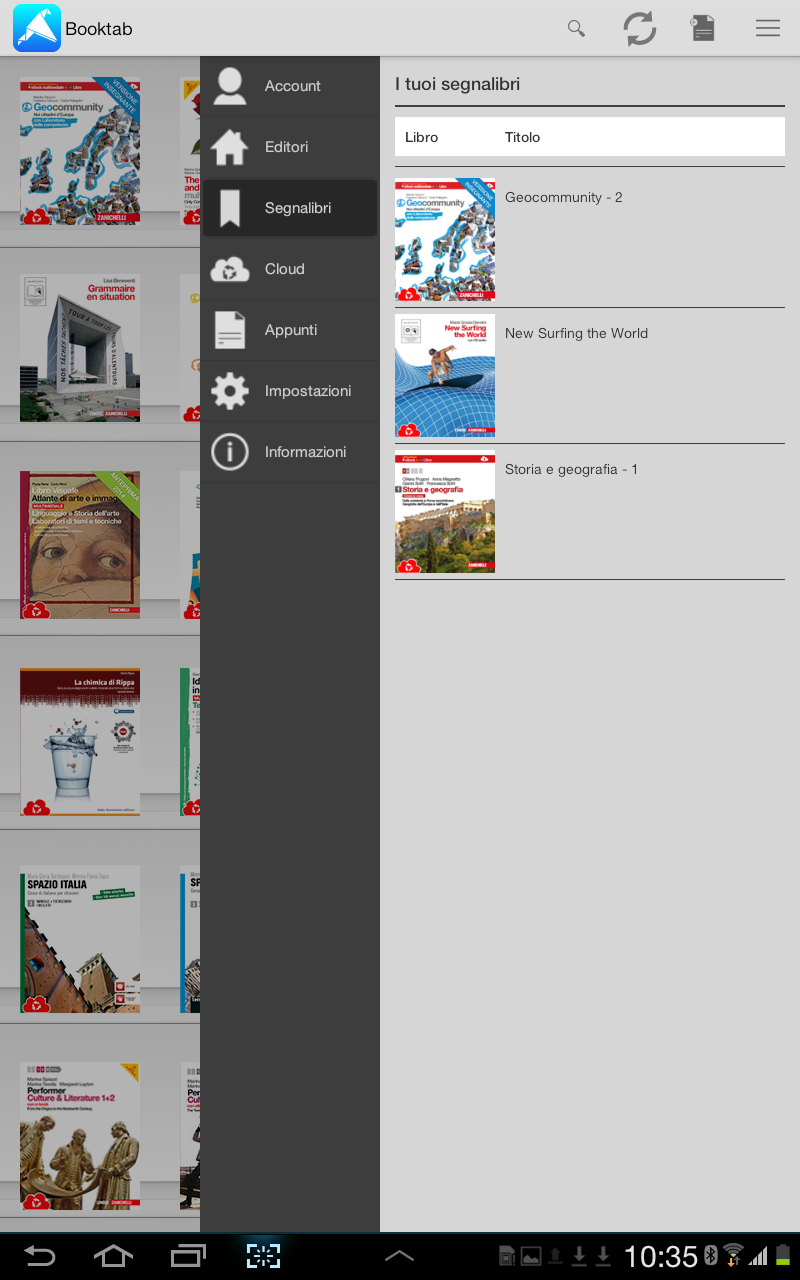Open Appunti in the side menu
800x1280 pixels.
290,330
